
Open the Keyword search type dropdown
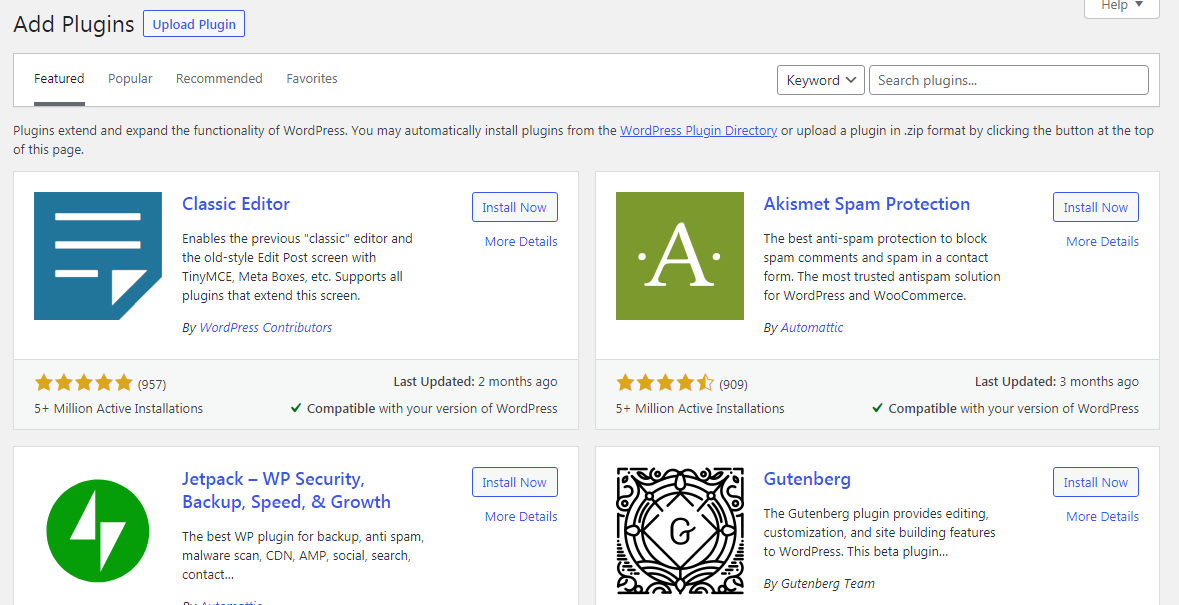pyautogui.click(x=820, y=80)
